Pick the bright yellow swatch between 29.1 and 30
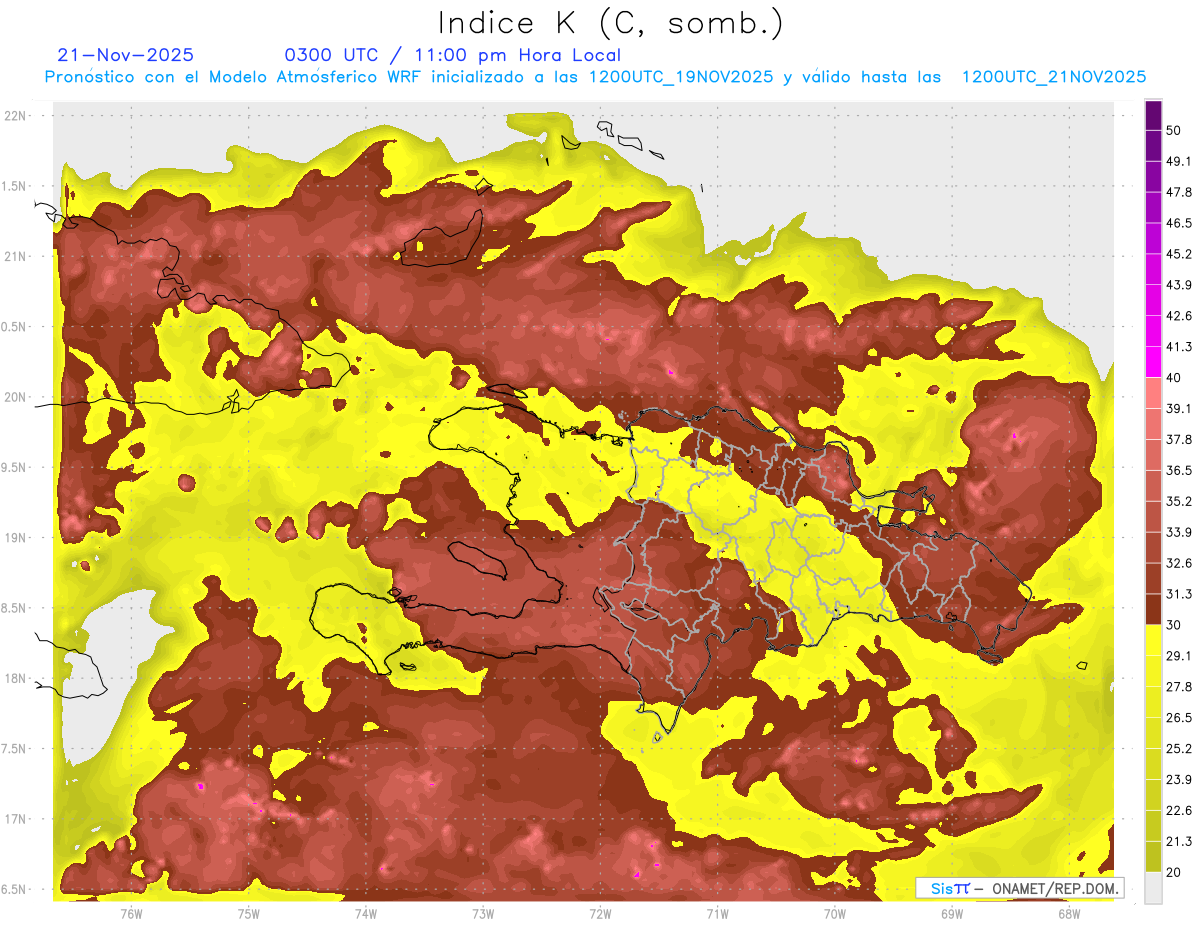 coord(1153,641)
